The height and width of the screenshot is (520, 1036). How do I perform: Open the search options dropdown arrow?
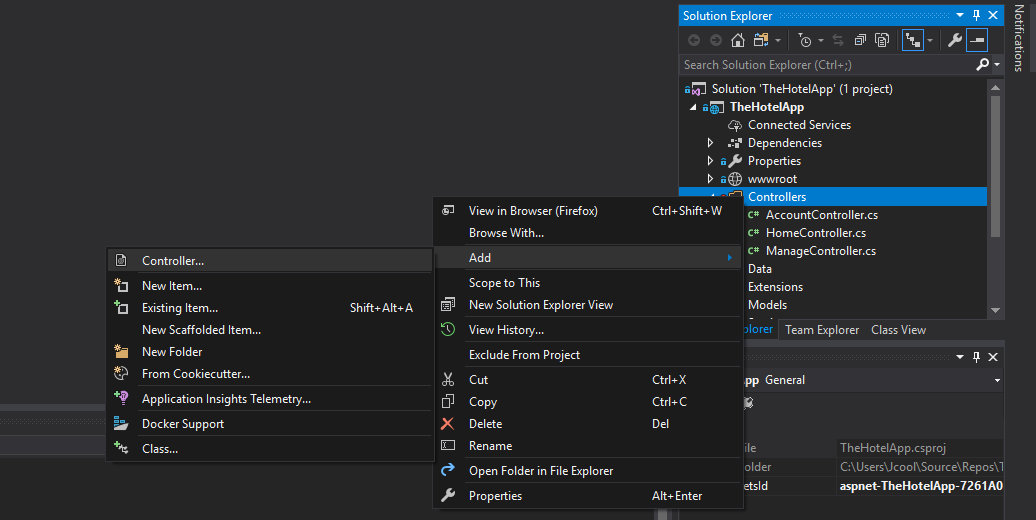pos(997,65)
